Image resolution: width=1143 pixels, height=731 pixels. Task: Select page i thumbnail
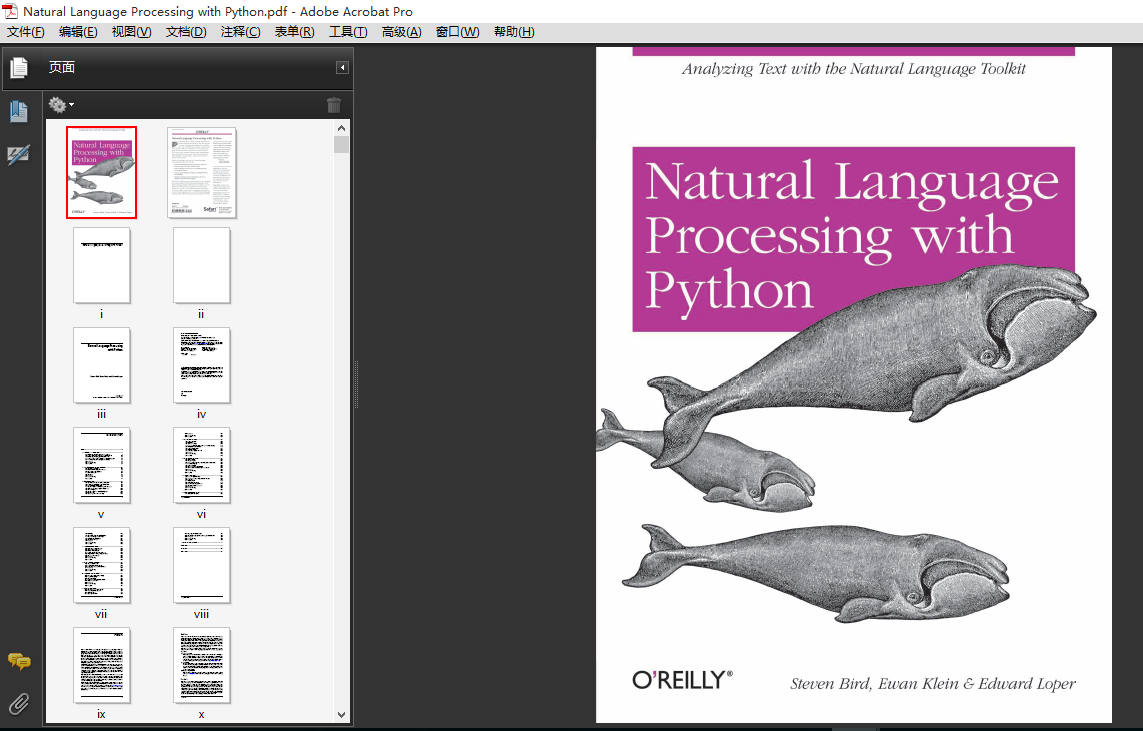click(x=101, y=265)
